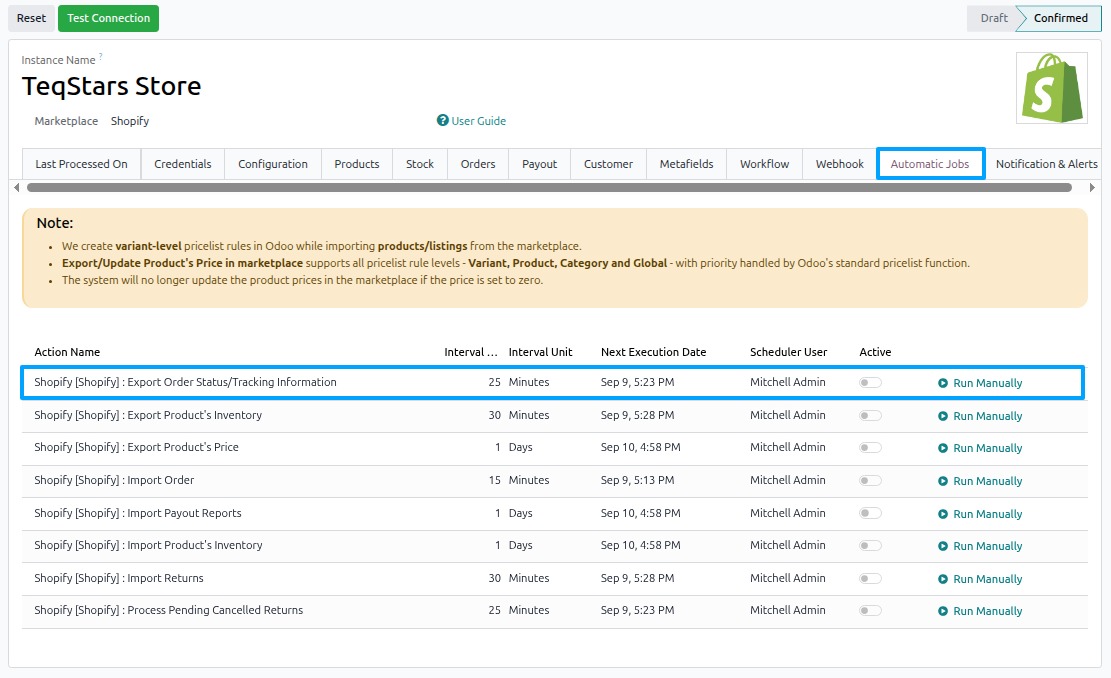
Task: Open the Orders tab
Action: (x=478, y=164)
